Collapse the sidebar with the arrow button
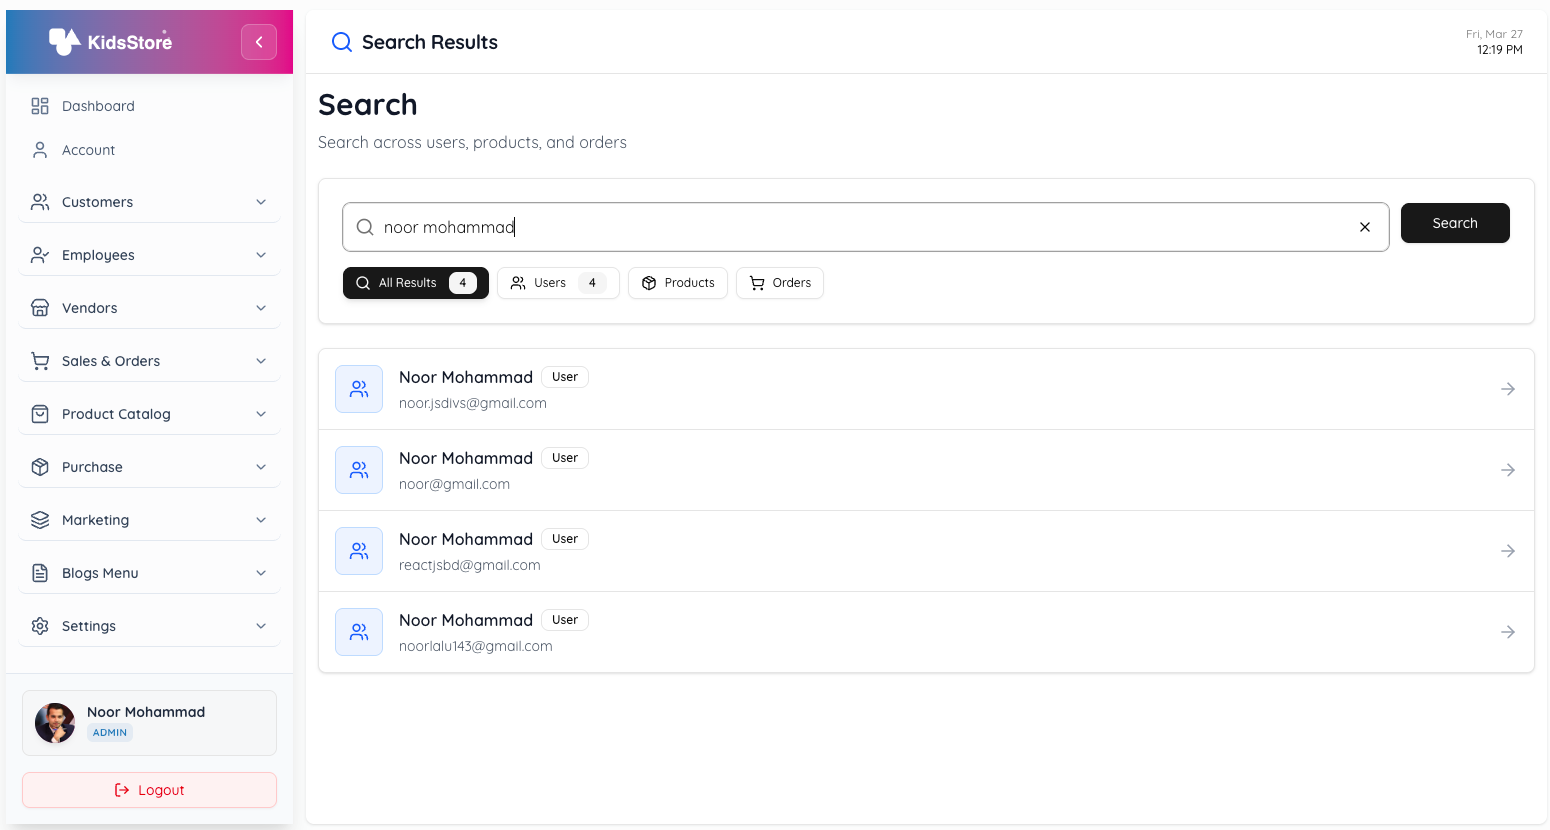 [x=259, y=41]
